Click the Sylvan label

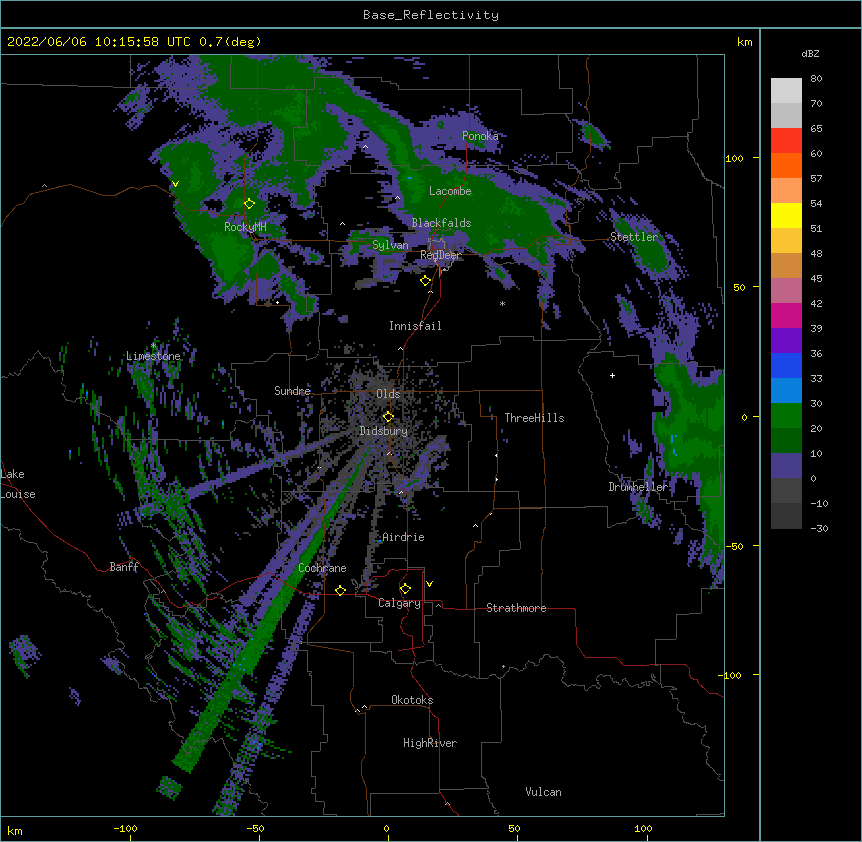pos(390,245)
